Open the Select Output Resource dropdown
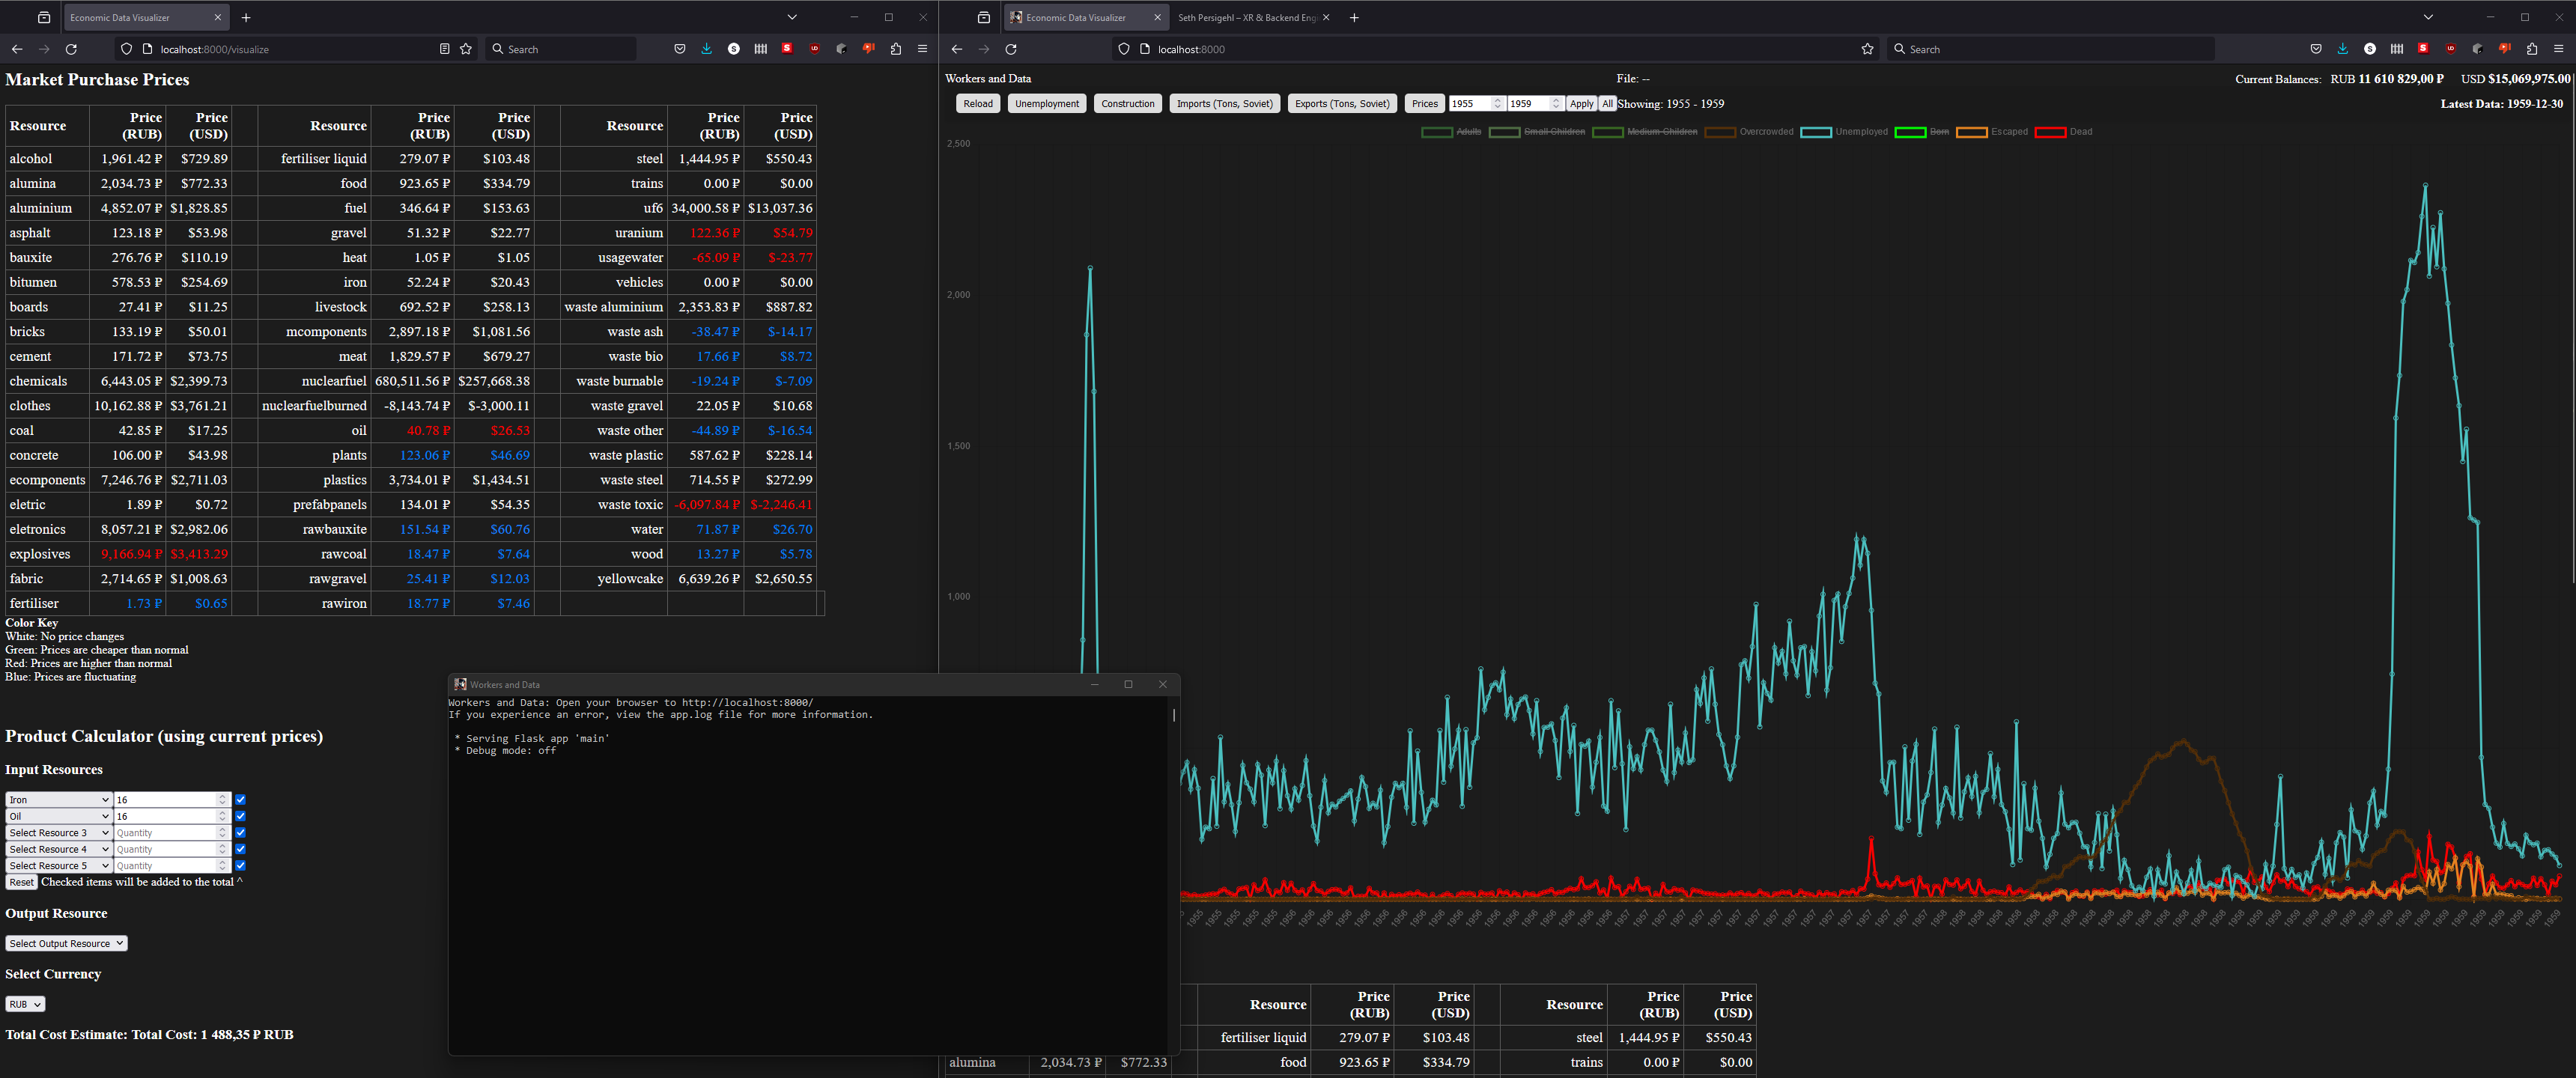 pos(66,943)
